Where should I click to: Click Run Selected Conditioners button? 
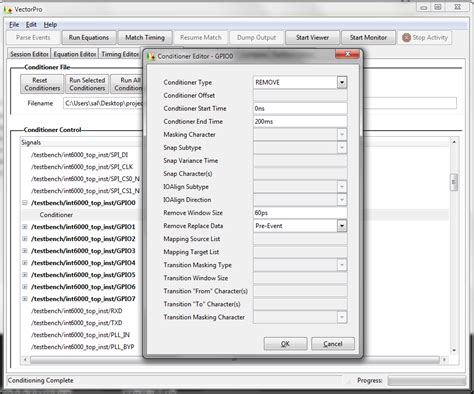coord(87,84)
